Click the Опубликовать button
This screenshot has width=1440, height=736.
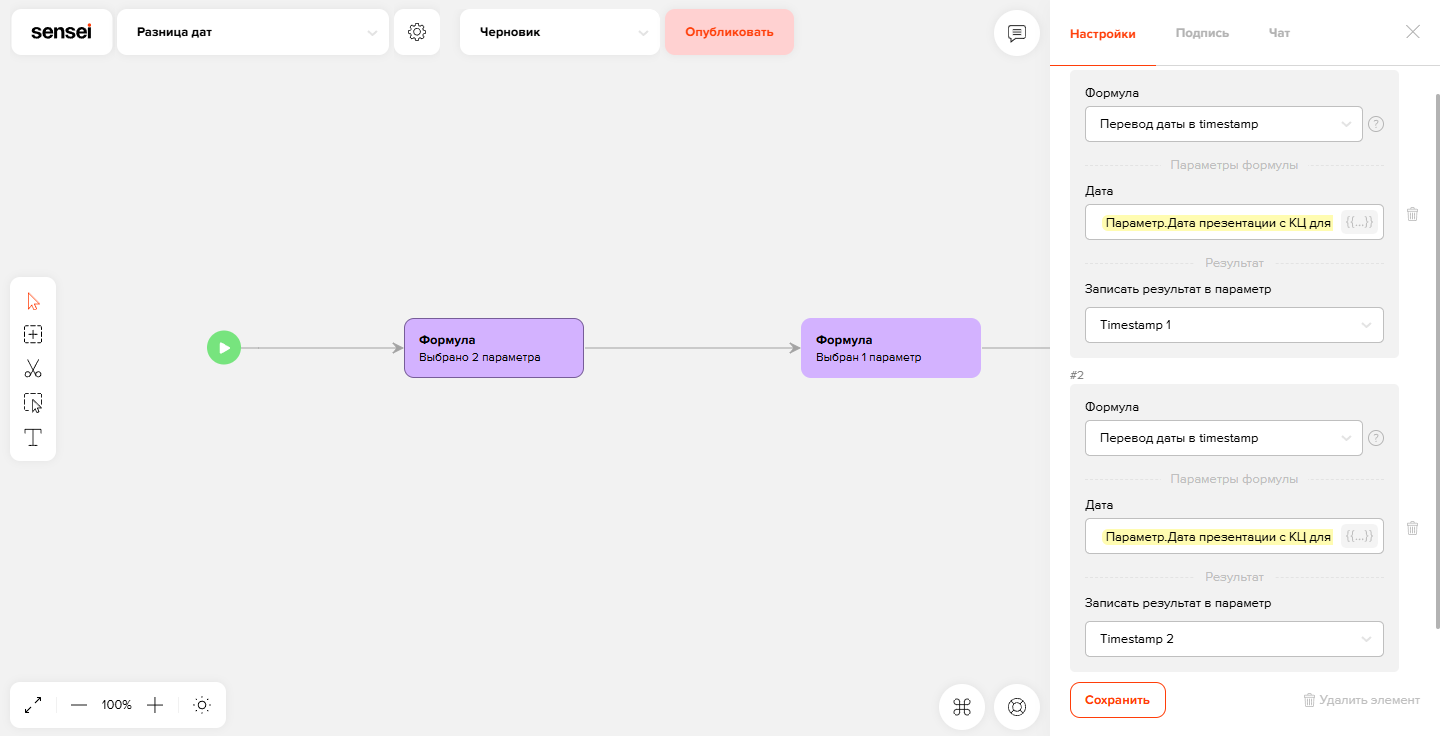coord(729,32)
